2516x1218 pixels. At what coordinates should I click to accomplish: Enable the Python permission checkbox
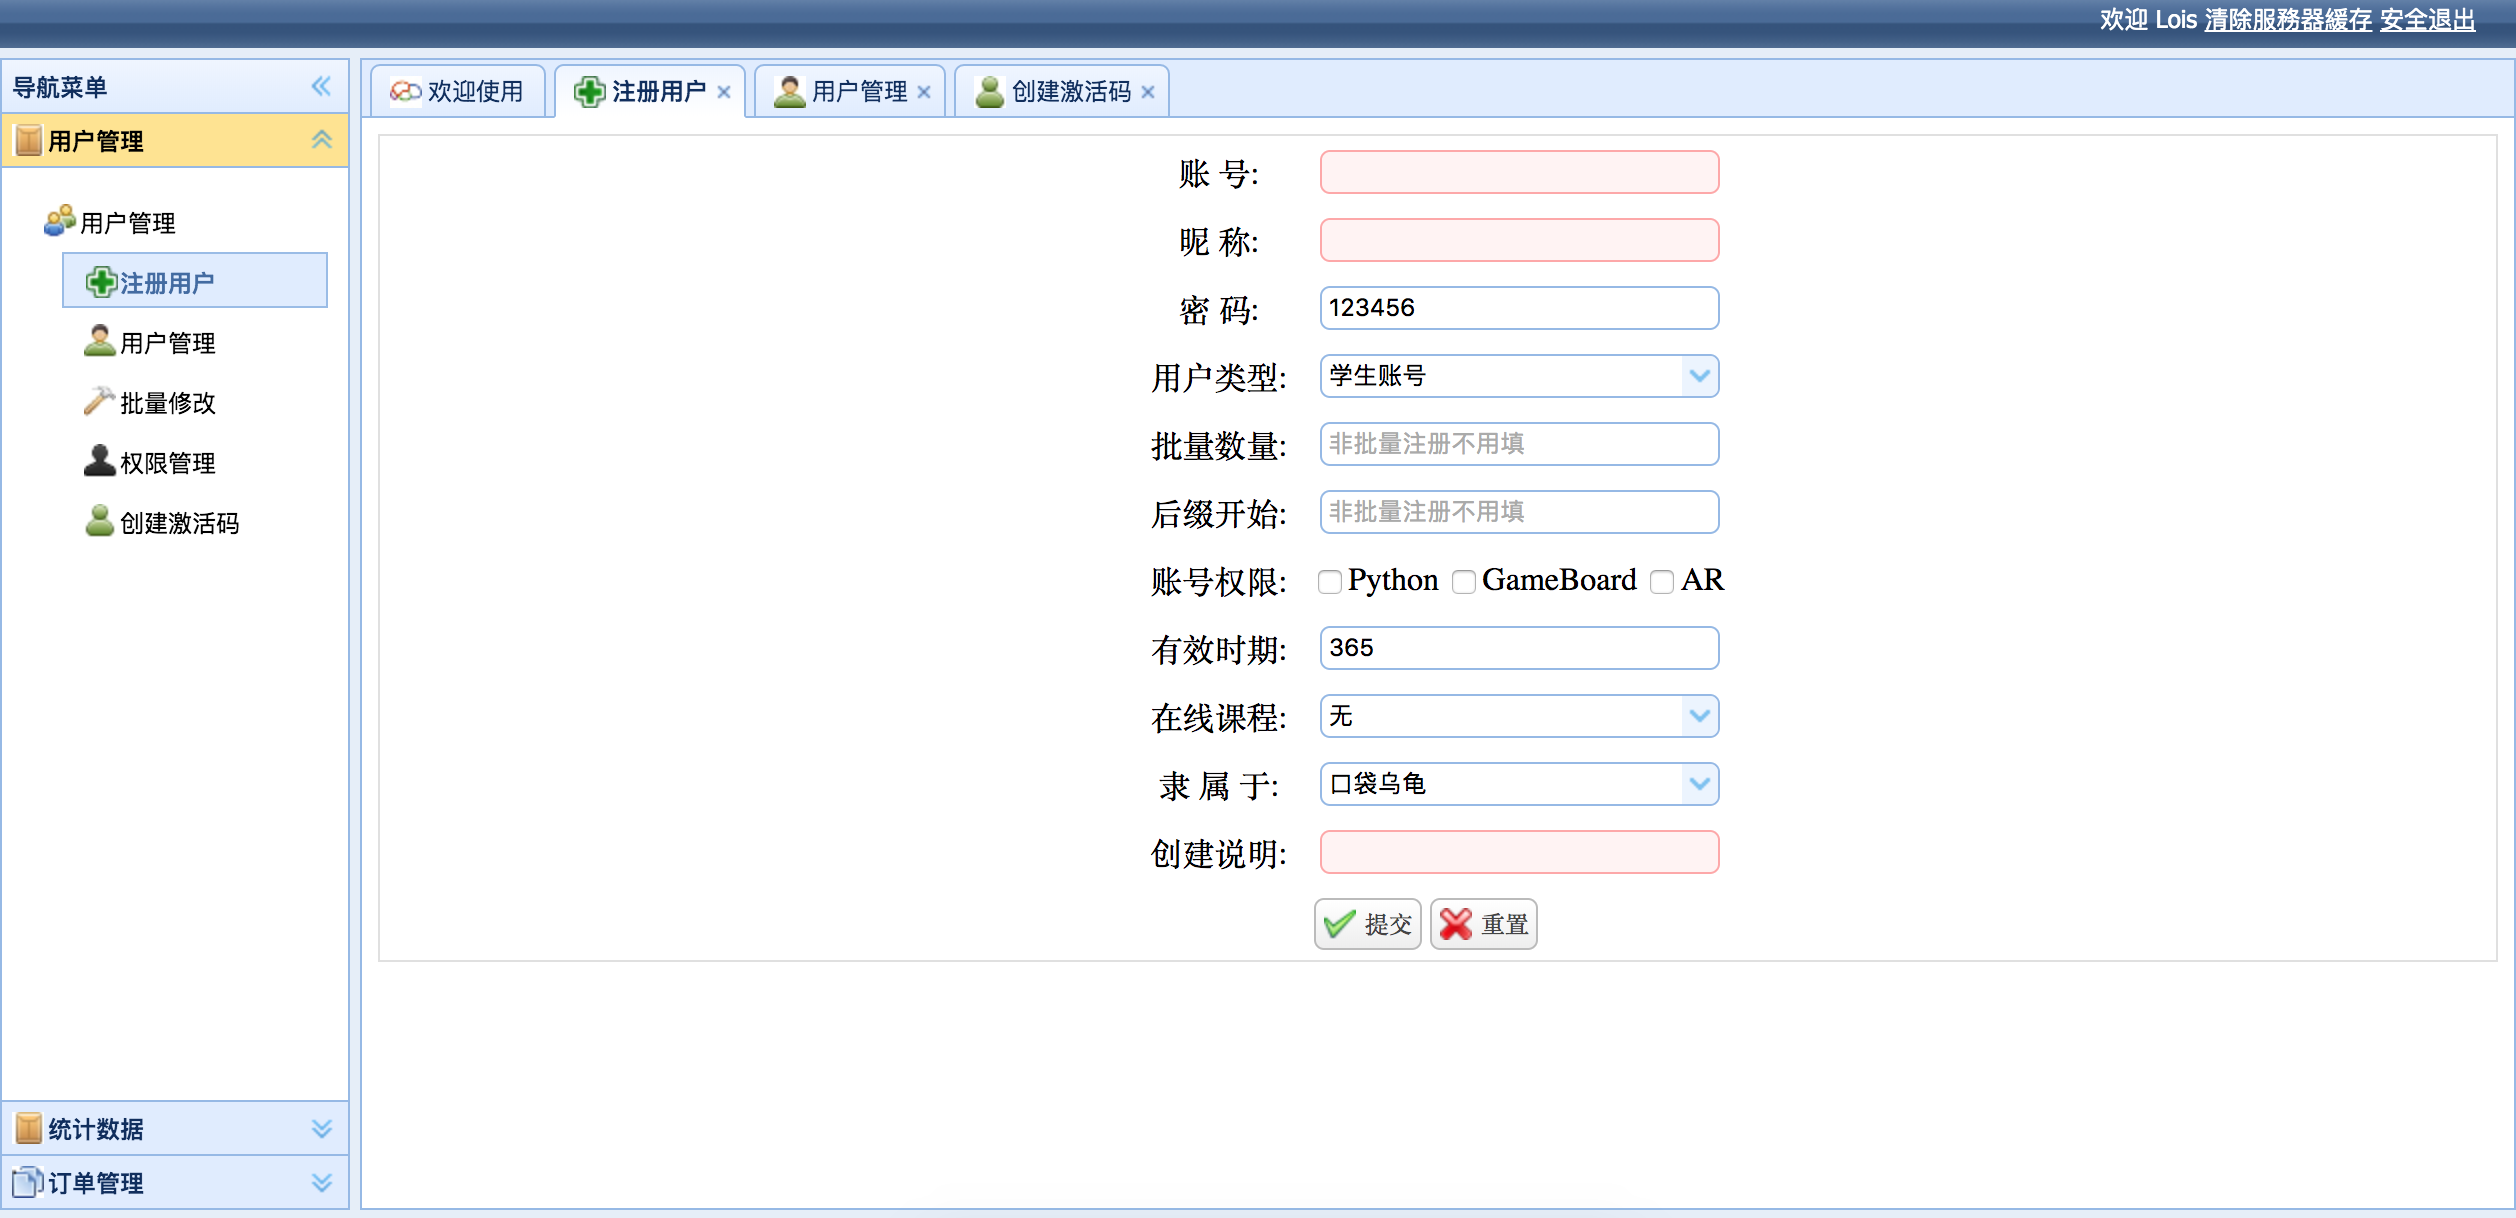pos(1329,582)
